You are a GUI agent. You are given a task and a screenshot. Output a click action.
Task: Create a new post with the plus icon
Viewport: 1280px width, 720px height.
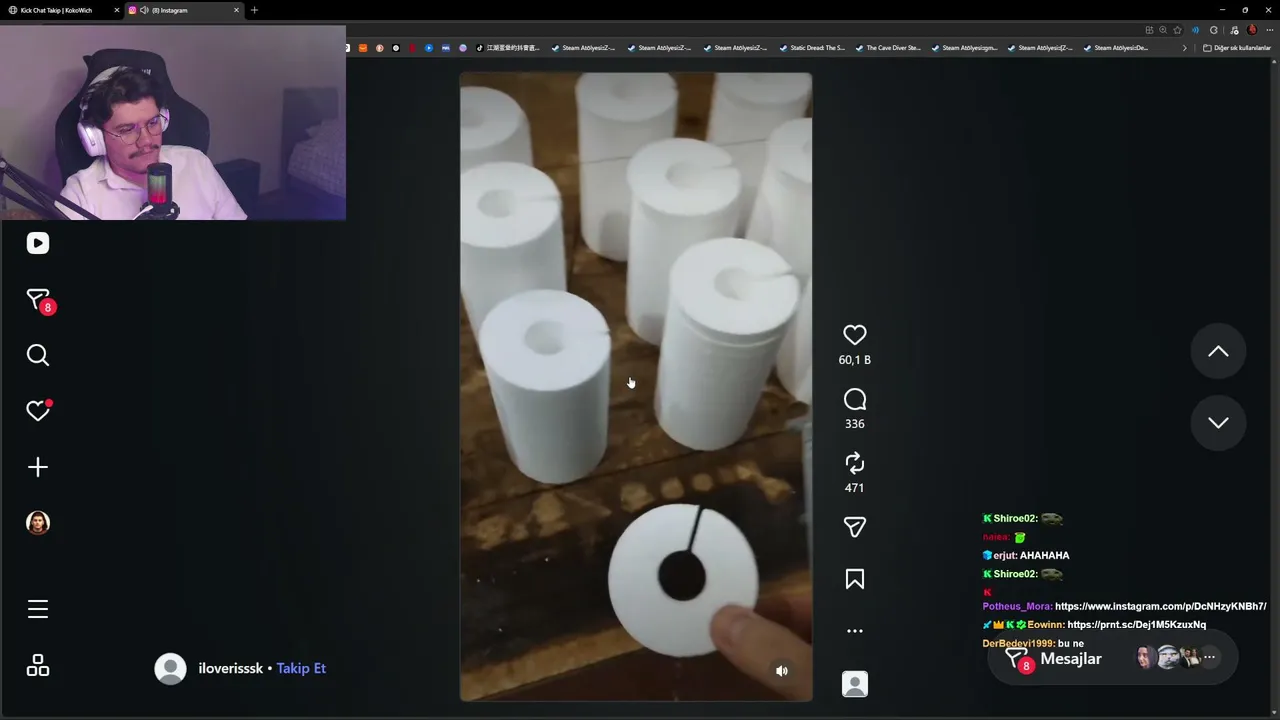(38, 467)
